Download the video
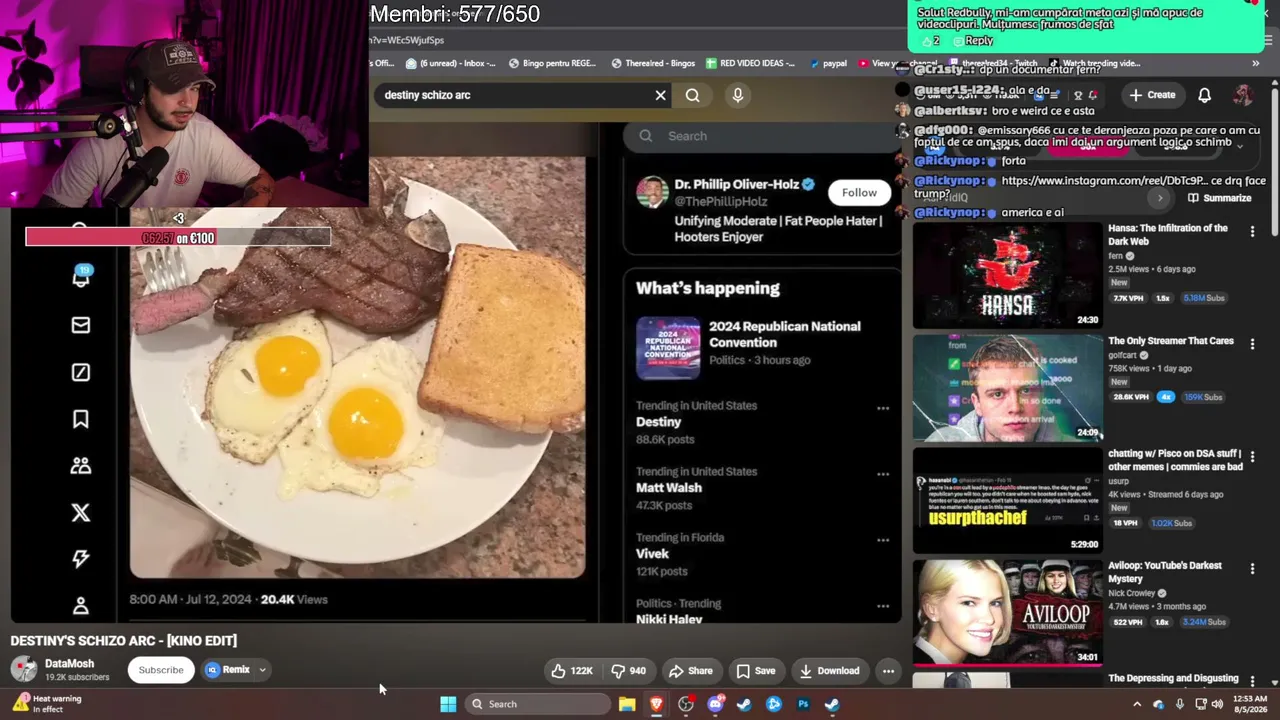1280x720 pixels. [829, 671]
